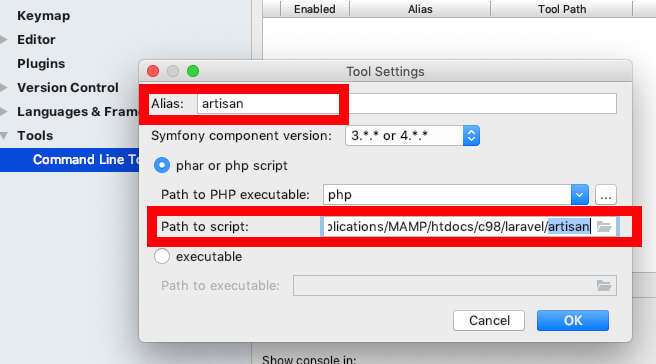Select the Command Line Tool Support item

coord(69,160)
